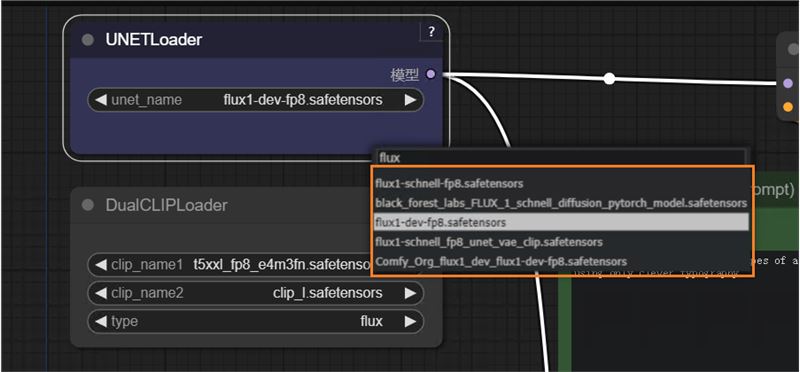This screenshot has width=800, height=372.
Task: Click right arrow of clip_name2 field
Action: (410, 293)
